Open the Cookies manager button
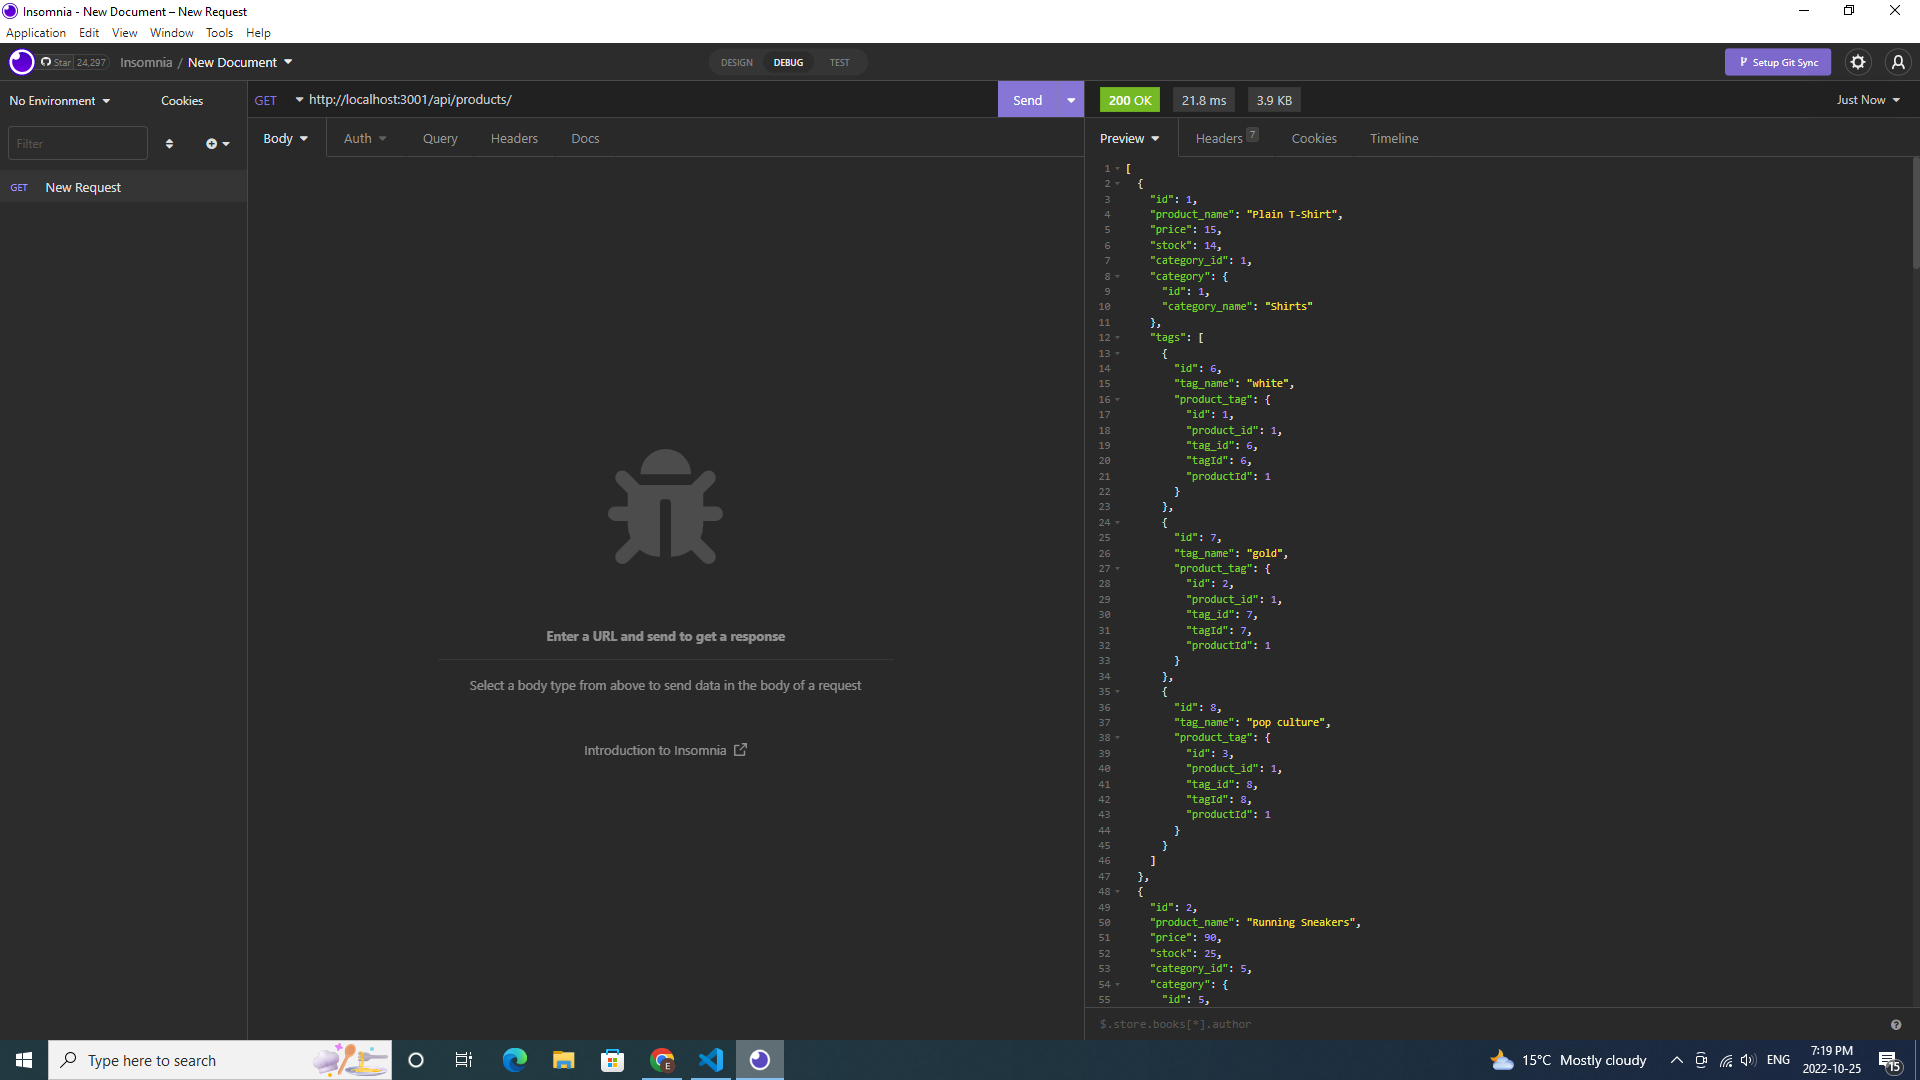This screenshot has width=1920, height=1080. [182, 101]
